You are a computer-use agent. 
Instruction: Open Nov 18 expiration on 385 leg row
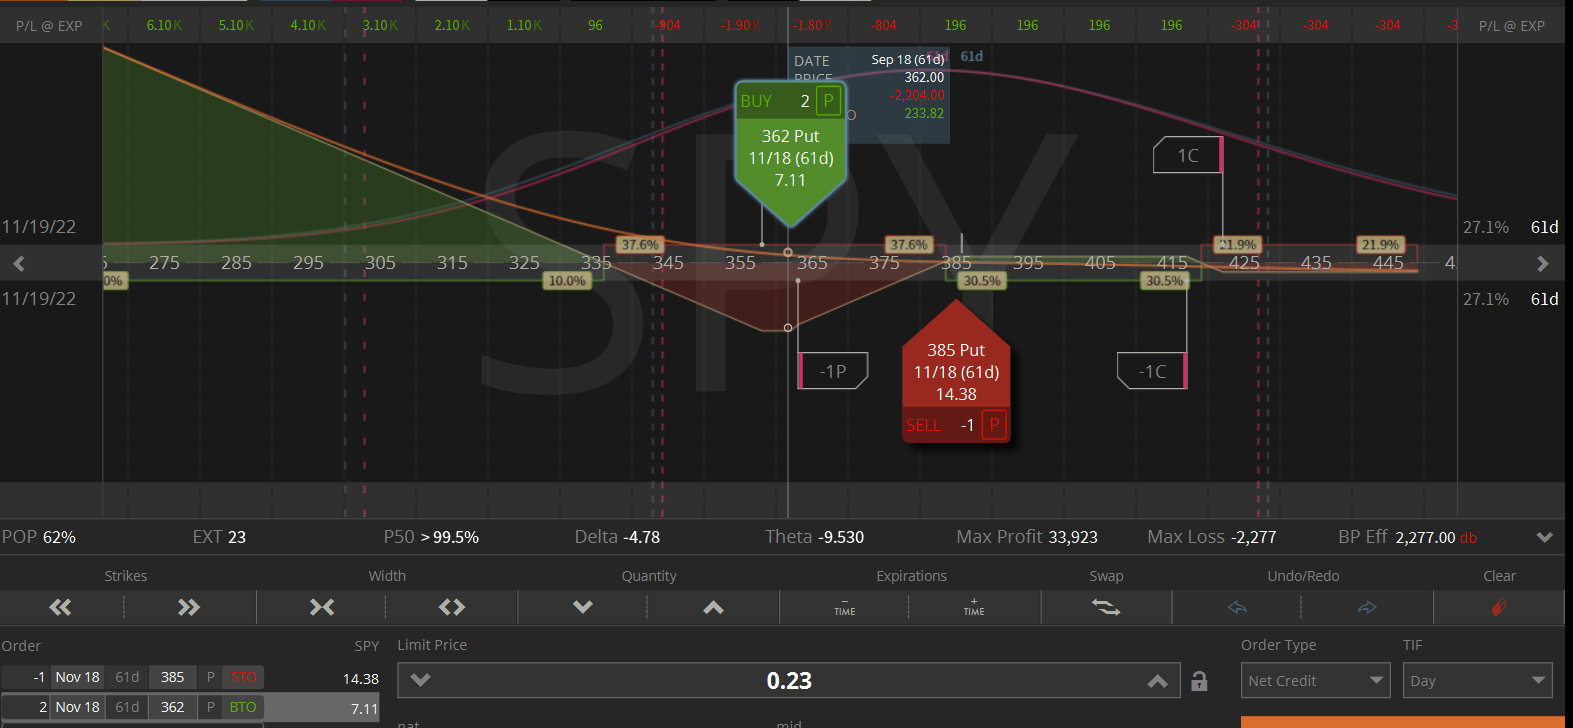tap(77, 677)
